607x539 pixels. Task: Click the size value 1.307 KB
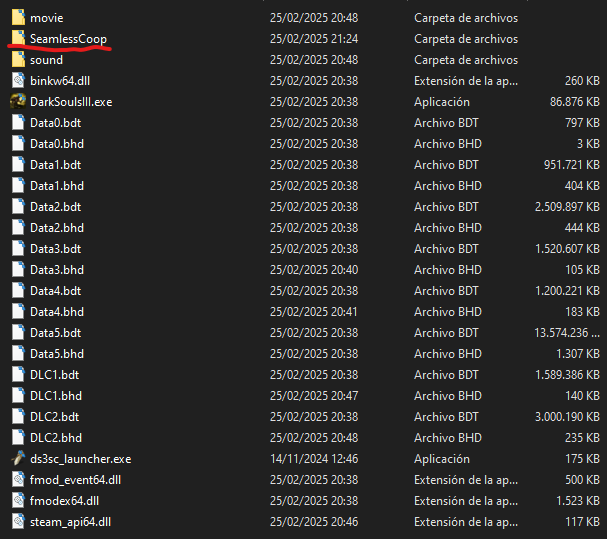click(x=578, y=354)
